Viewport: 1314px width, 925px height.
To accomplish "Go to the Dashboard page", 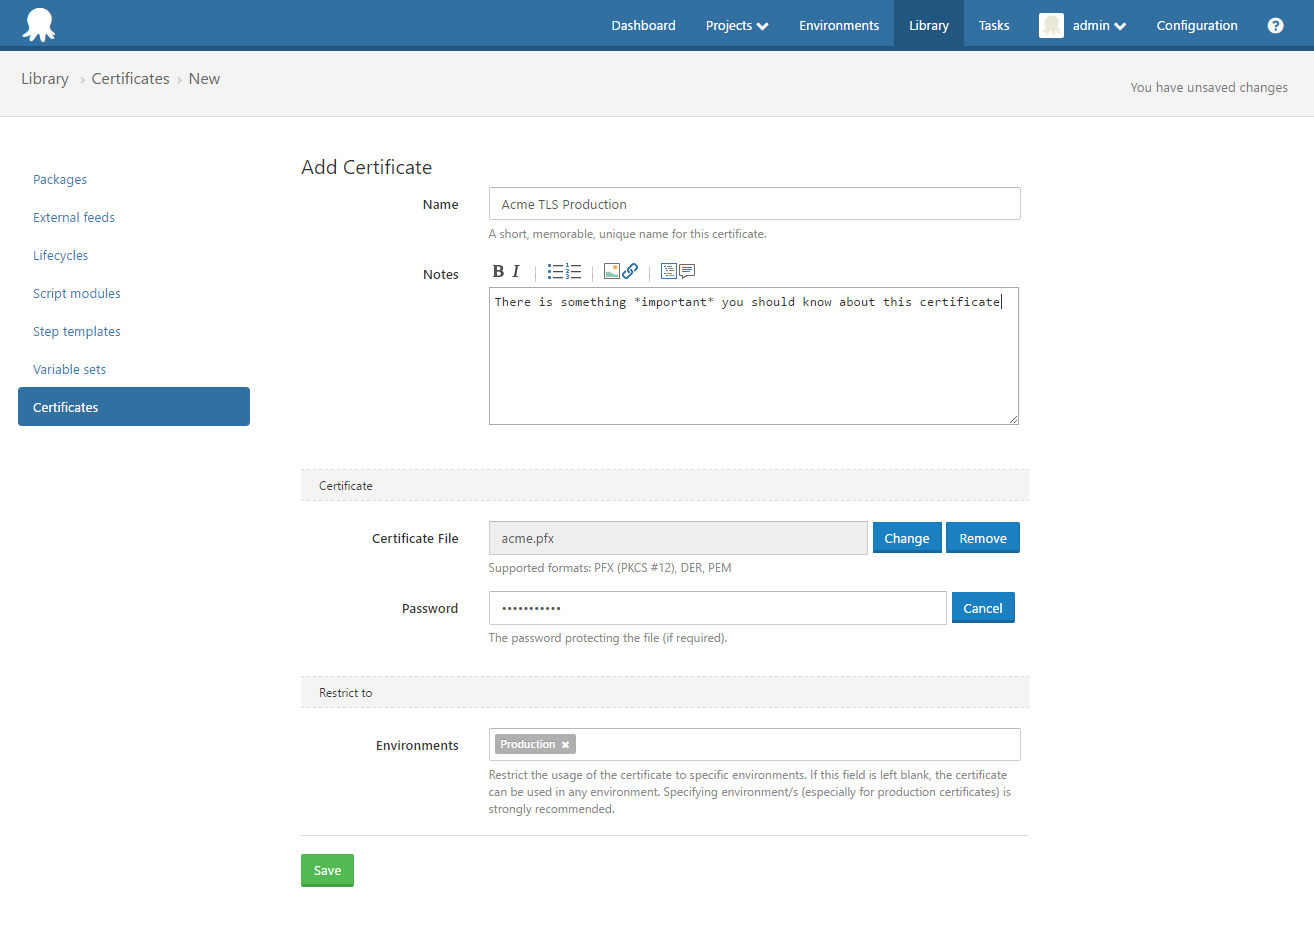I will click(x=643, y=25).
